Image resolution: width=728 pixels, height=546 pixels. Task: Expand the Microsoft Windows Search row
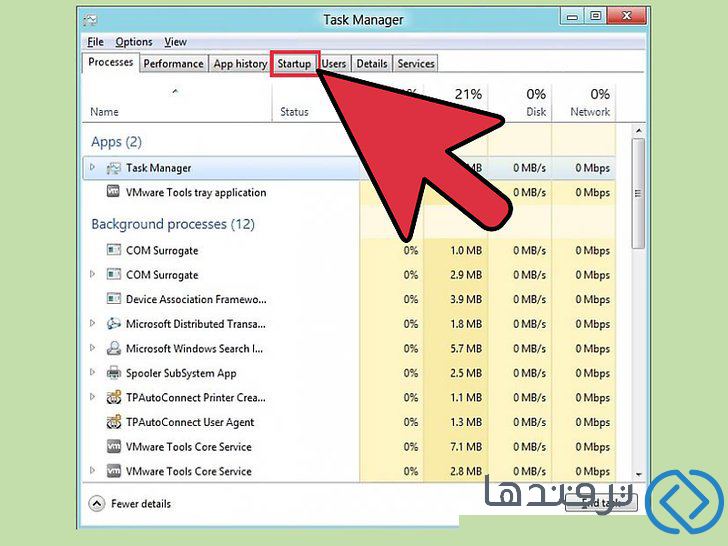pos(92,347)
